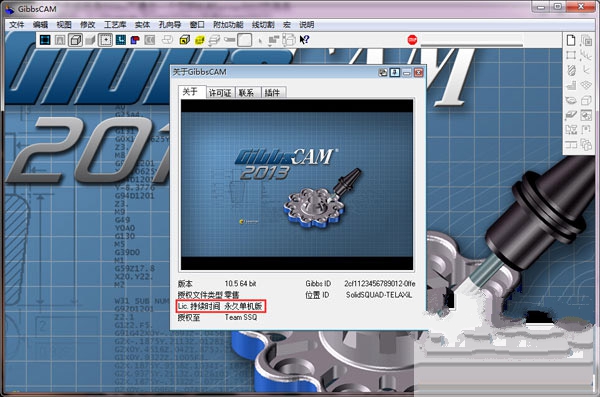
Task: Open the 工艺库 menu
Action: pyautogui.click(x=115, y=25)
